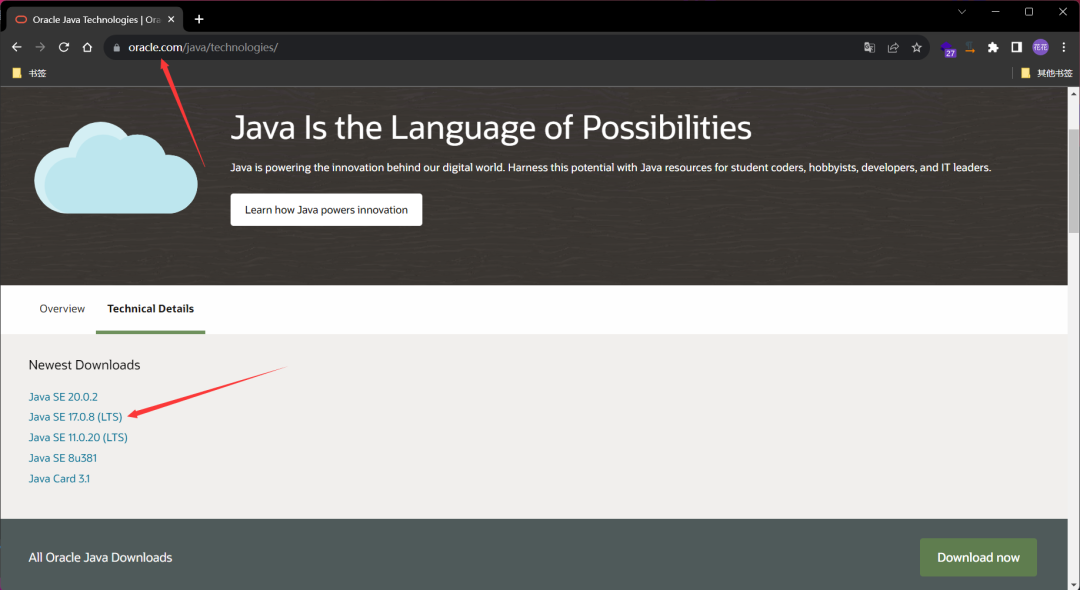This screenshot has width=1080, height=590.
Task: Switch to the Overview tab
Action: click(62, 308)
